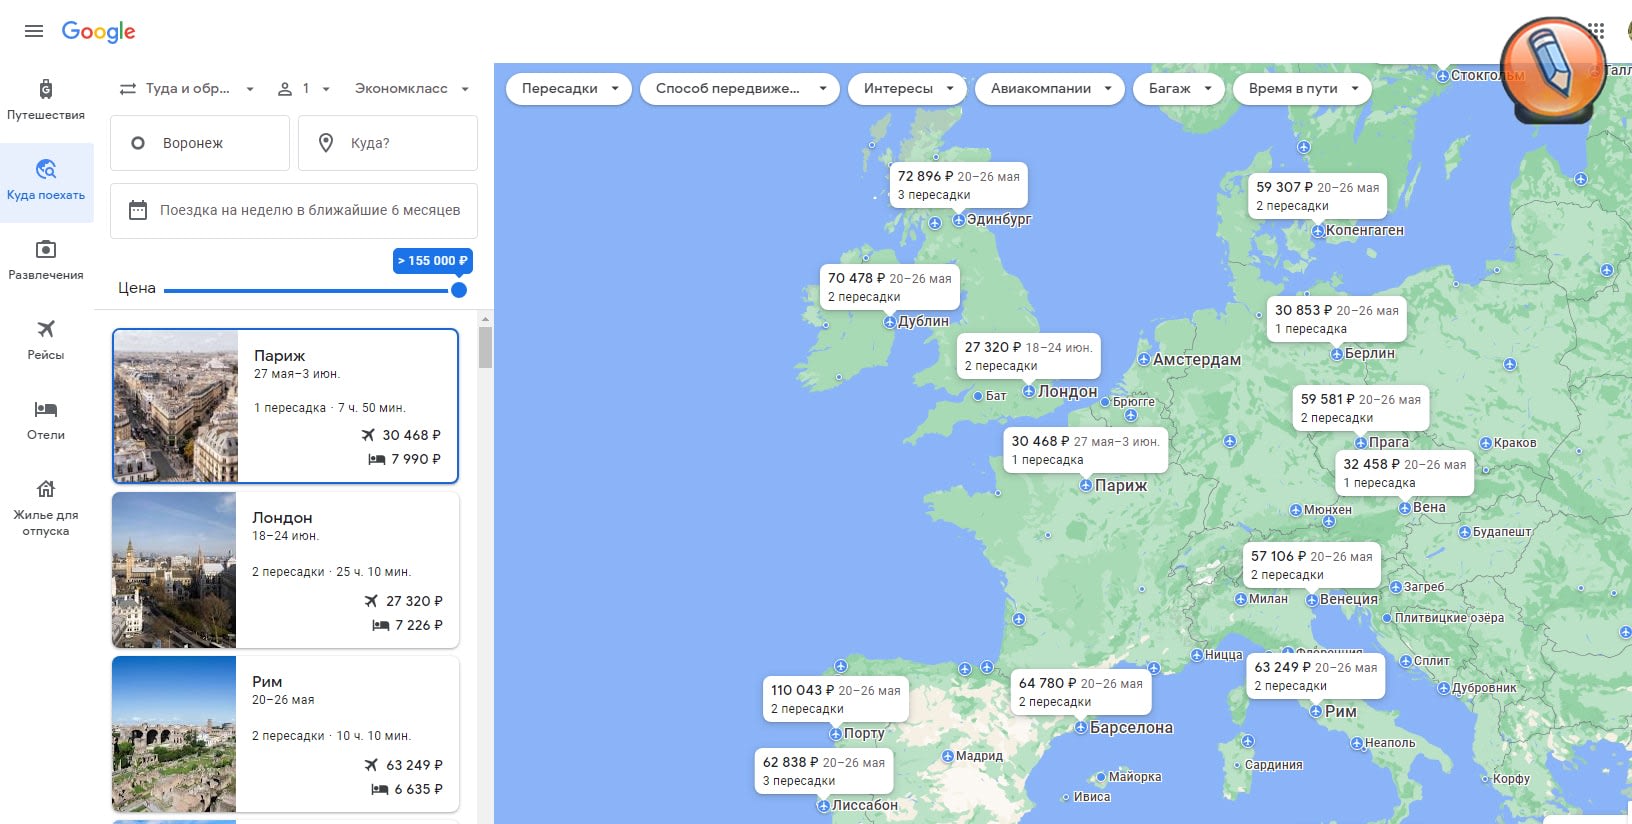Select Вена price bubble 32 458 ₽
This screenshot has width=1632, height=824.
click(x=1404, y=473)
